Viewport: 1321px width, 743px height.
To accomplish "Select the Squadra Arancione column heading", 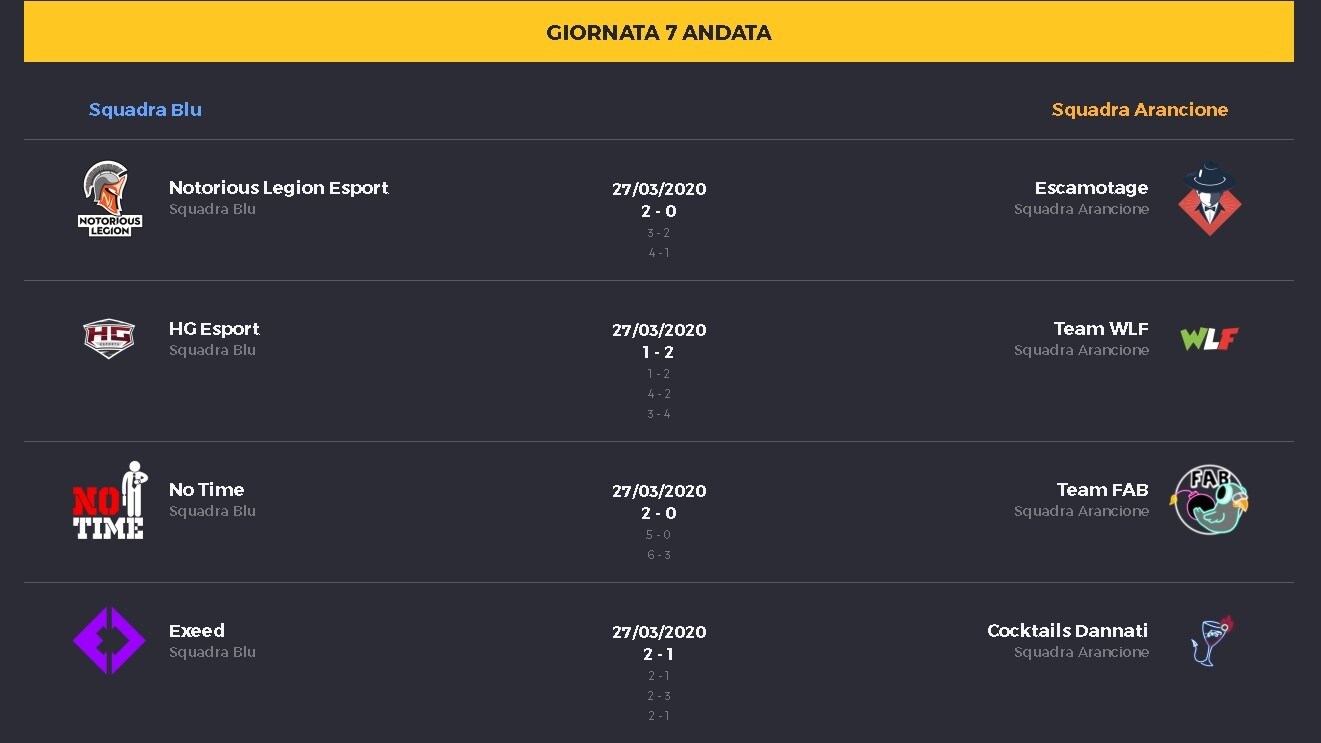I will pos(1140,109).
